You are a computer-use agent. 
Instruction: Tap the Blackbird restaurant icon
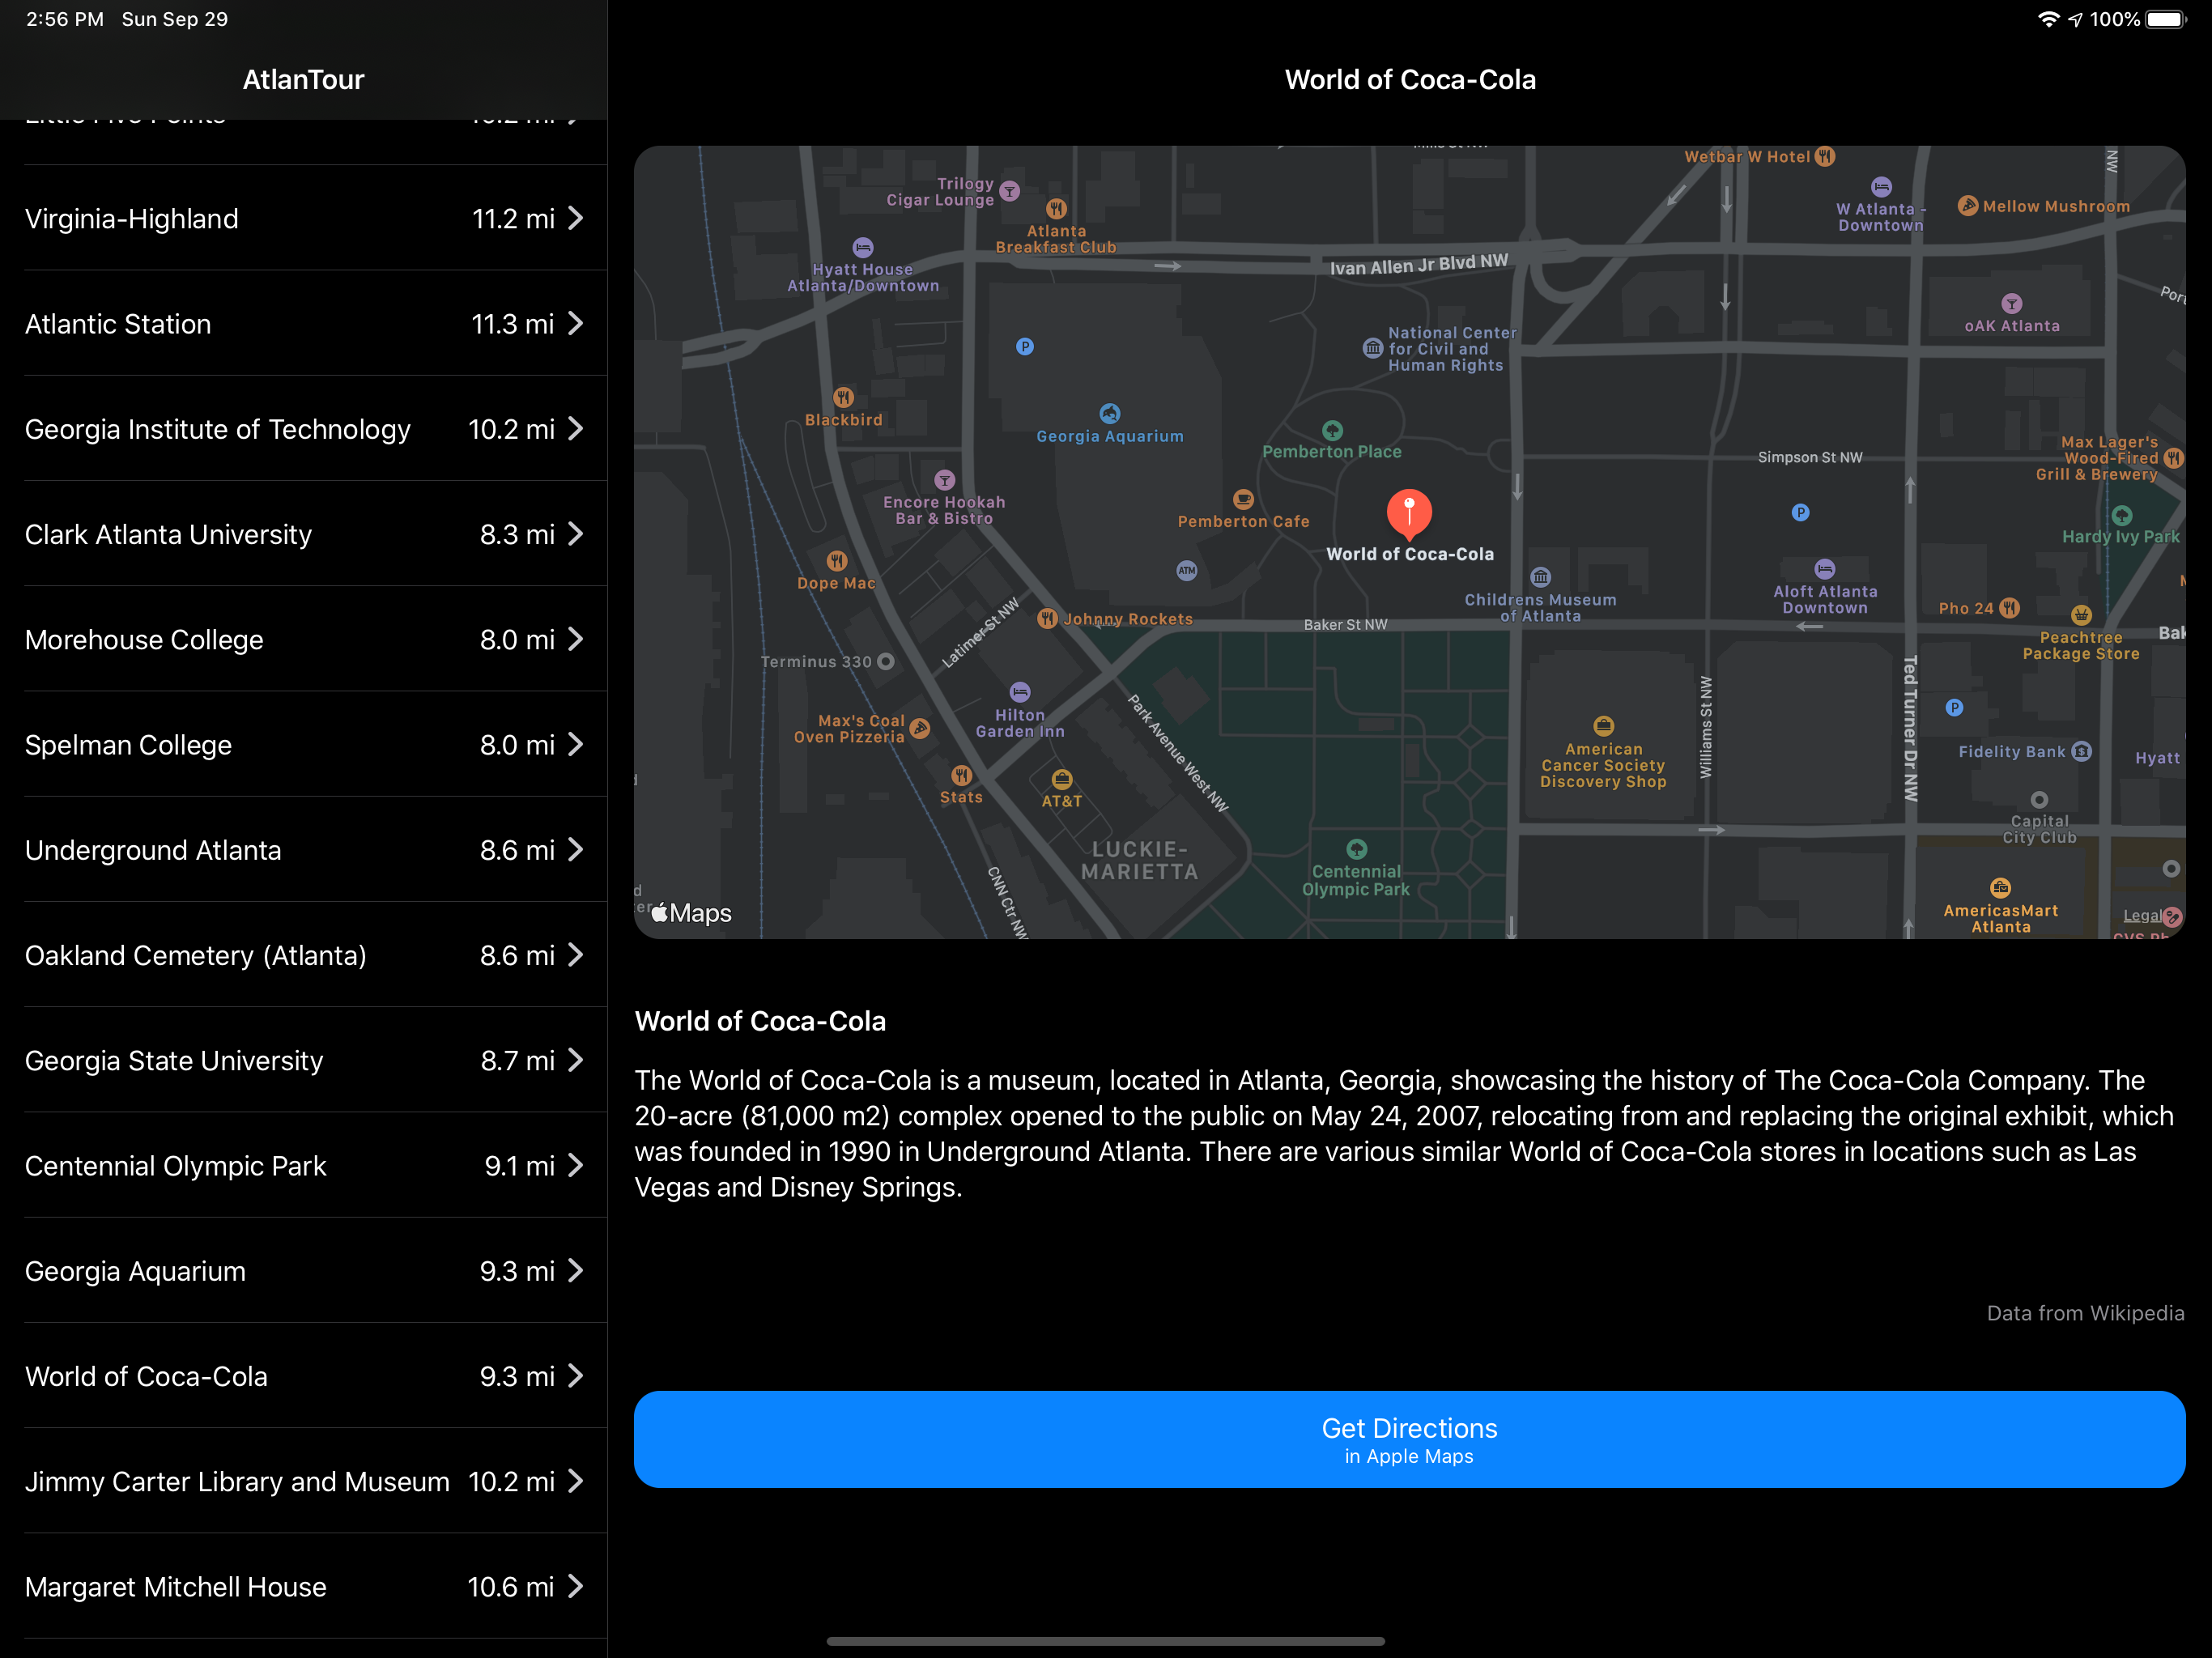coord(843,397)
